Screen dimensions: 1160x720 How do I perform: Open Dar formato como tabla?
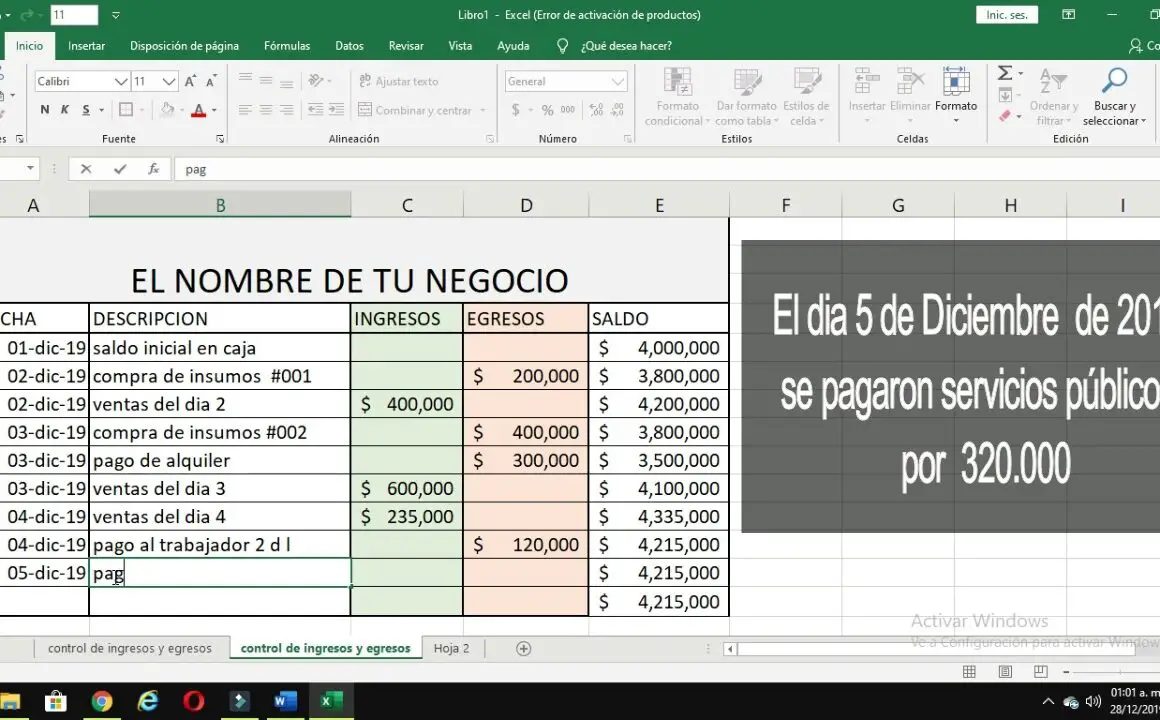(746, 97)
